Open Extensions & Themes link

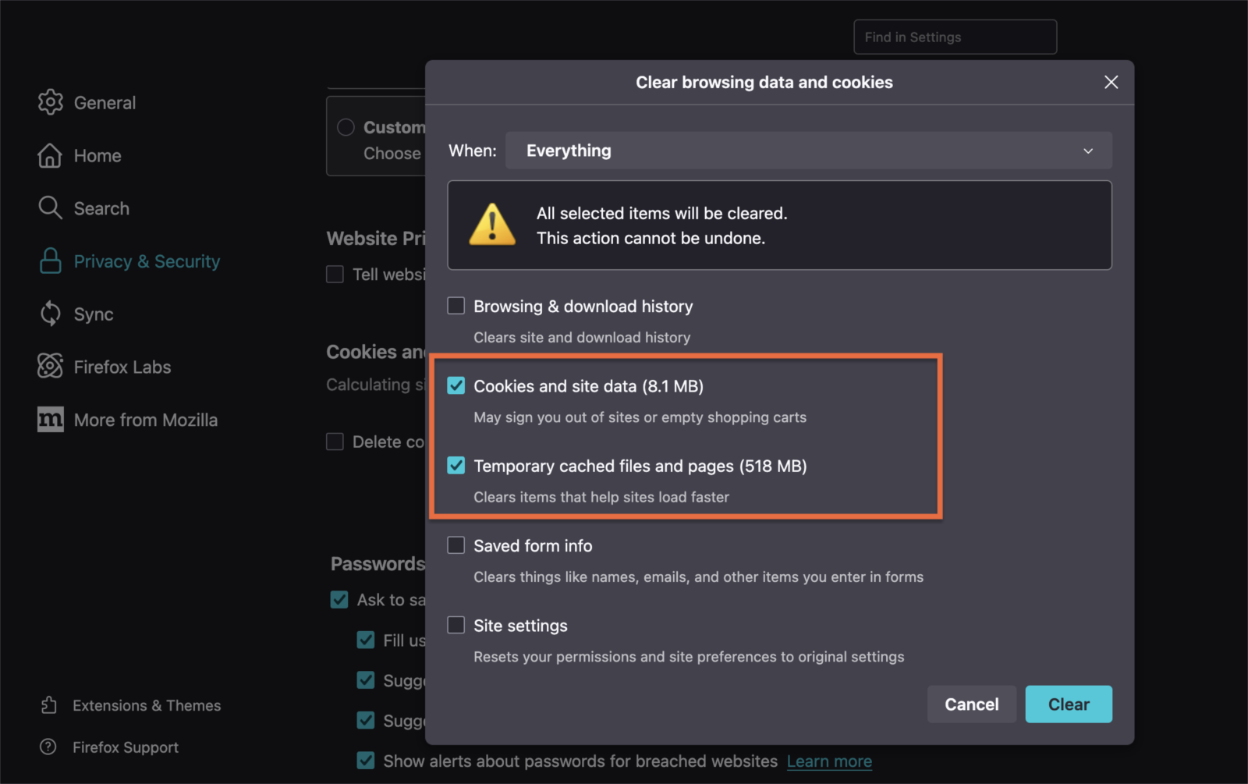(x=147, y=705)
